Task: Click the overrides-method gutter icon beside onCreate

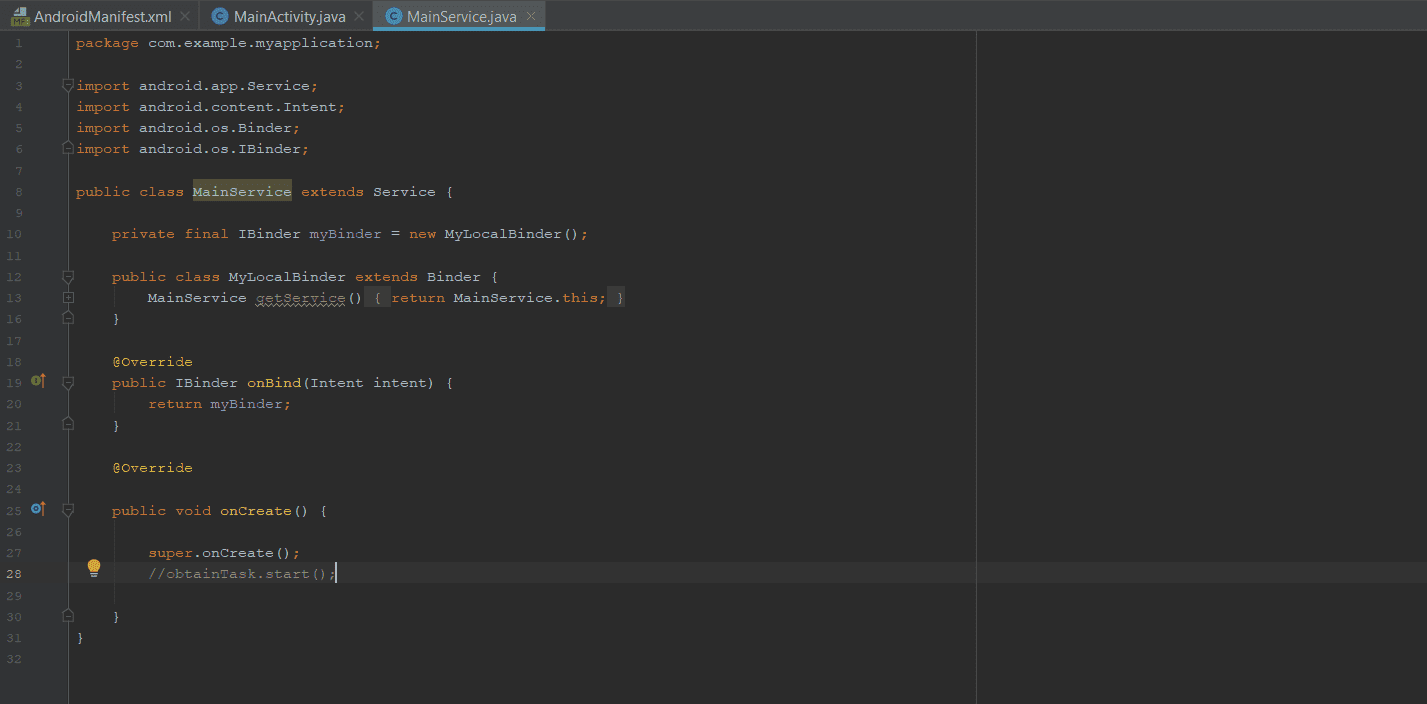Action: click(38, 509)
